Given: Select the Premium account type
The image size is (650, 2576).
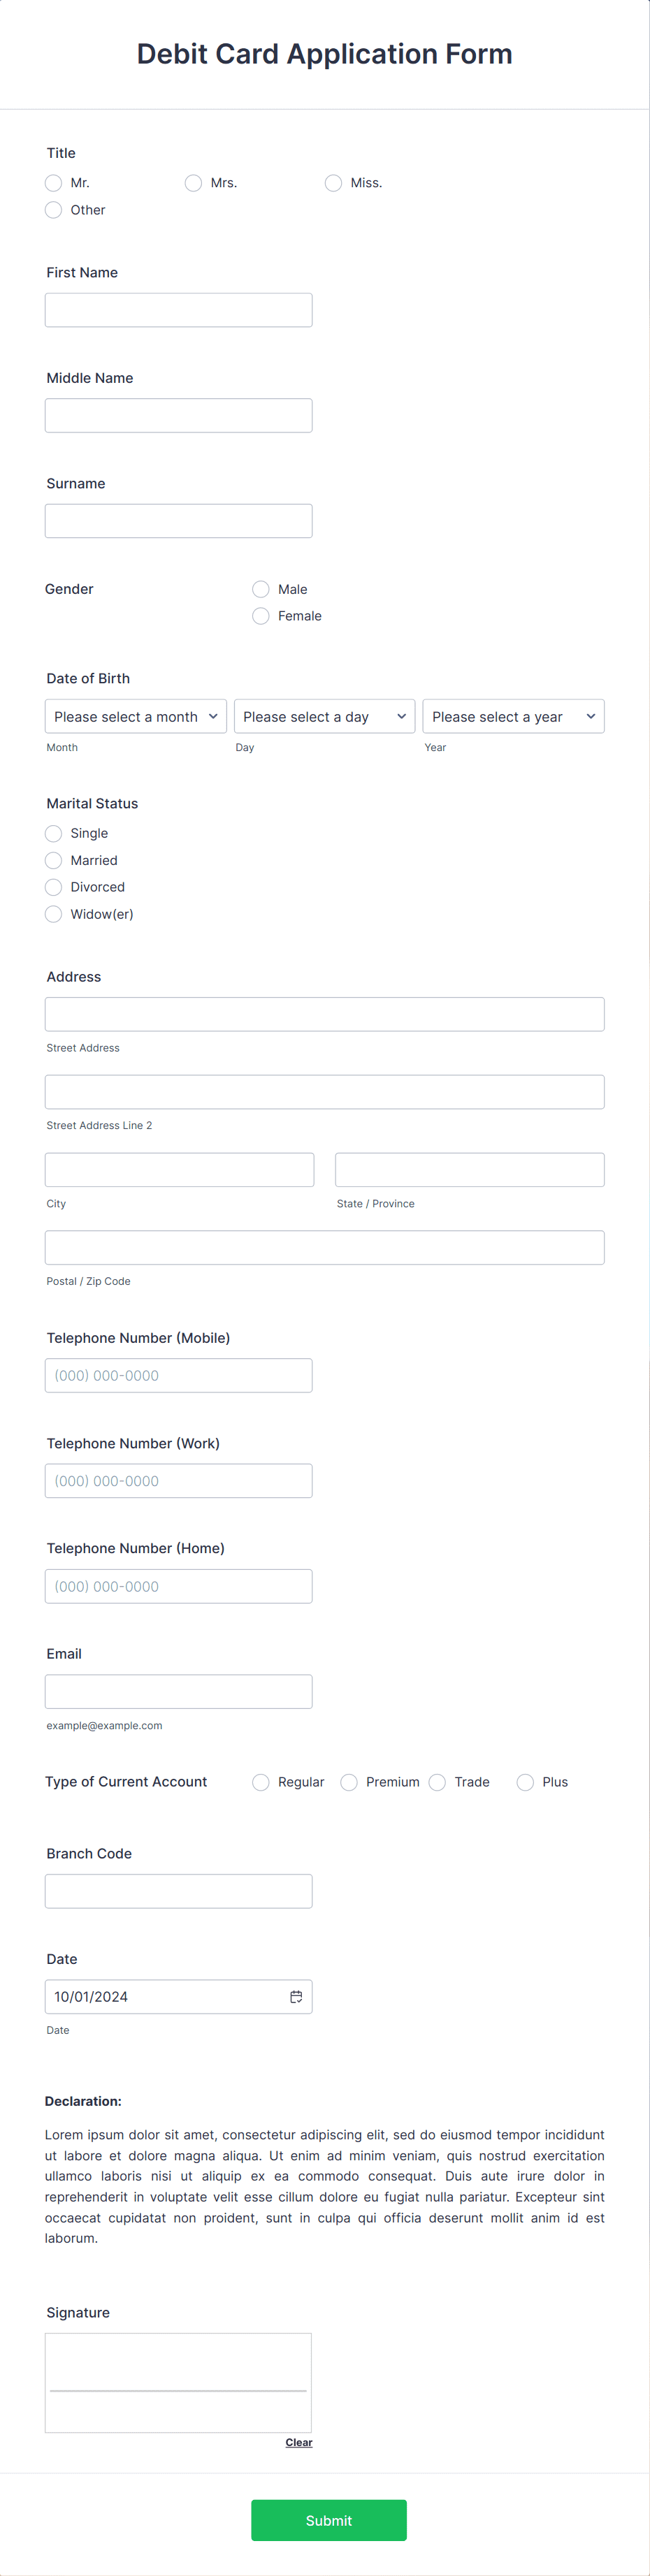Looking at the screenshot, I should coord(349,1781).
